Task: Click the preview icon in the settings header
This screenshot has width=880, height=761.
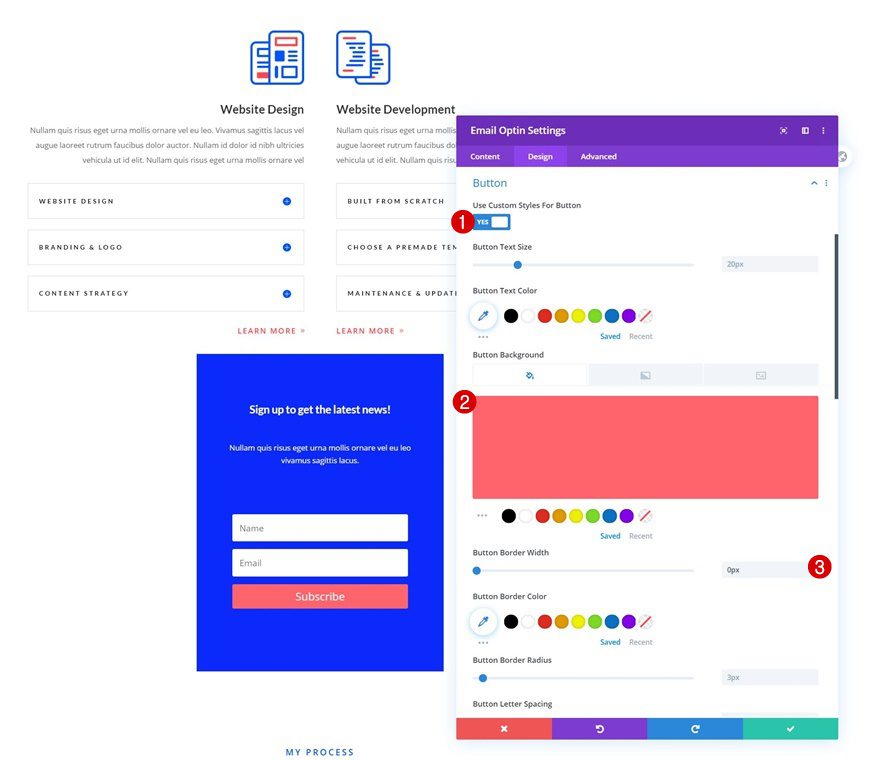Action: [x=784, y=130]
